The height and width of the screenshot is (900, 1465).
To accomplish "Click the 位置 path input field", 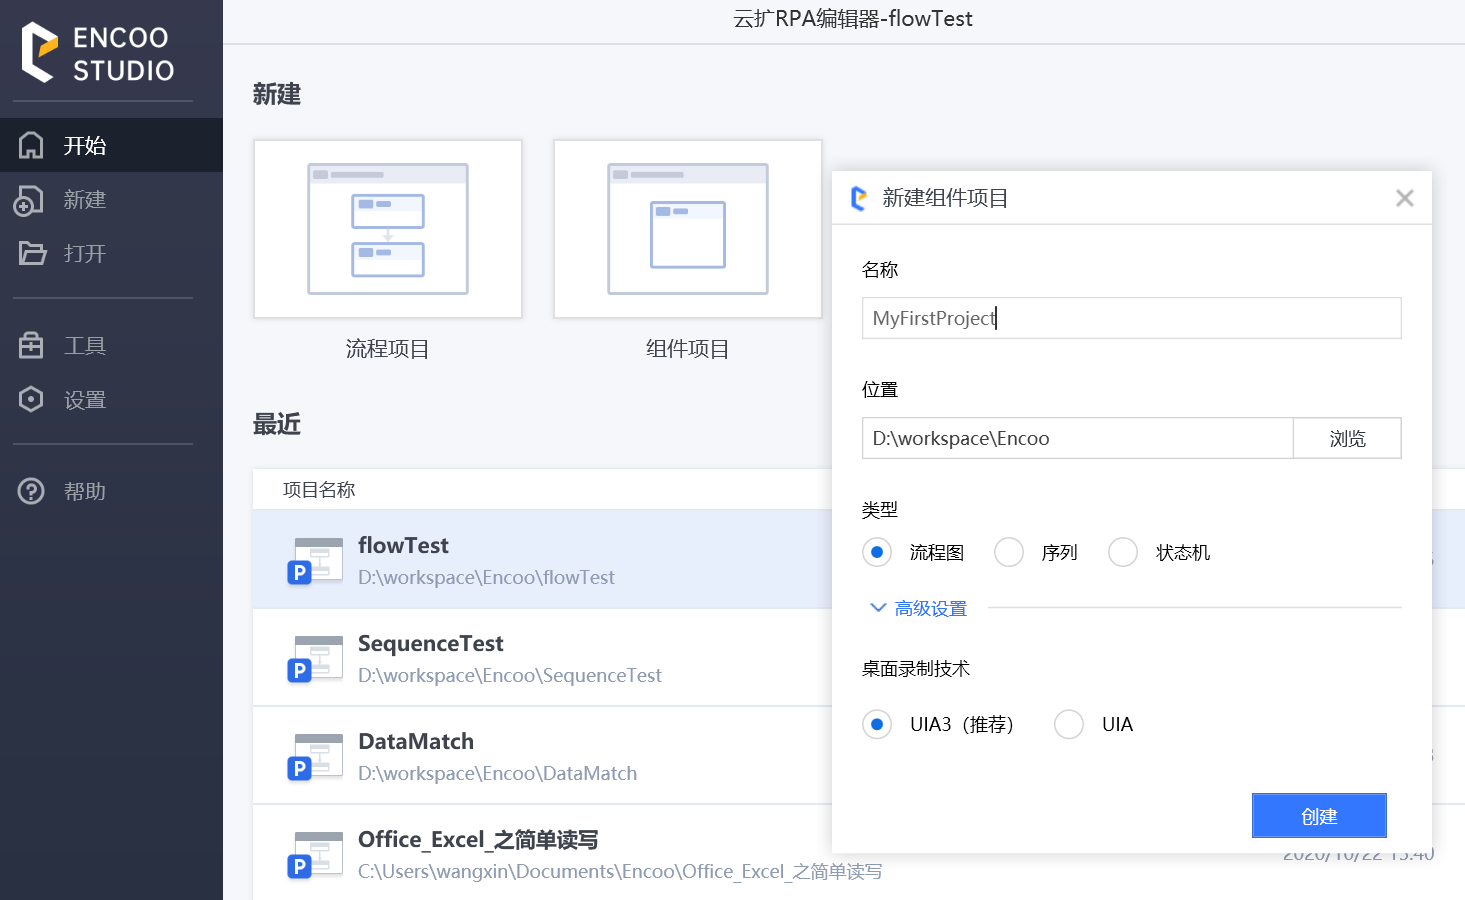I will [1078, 438].
